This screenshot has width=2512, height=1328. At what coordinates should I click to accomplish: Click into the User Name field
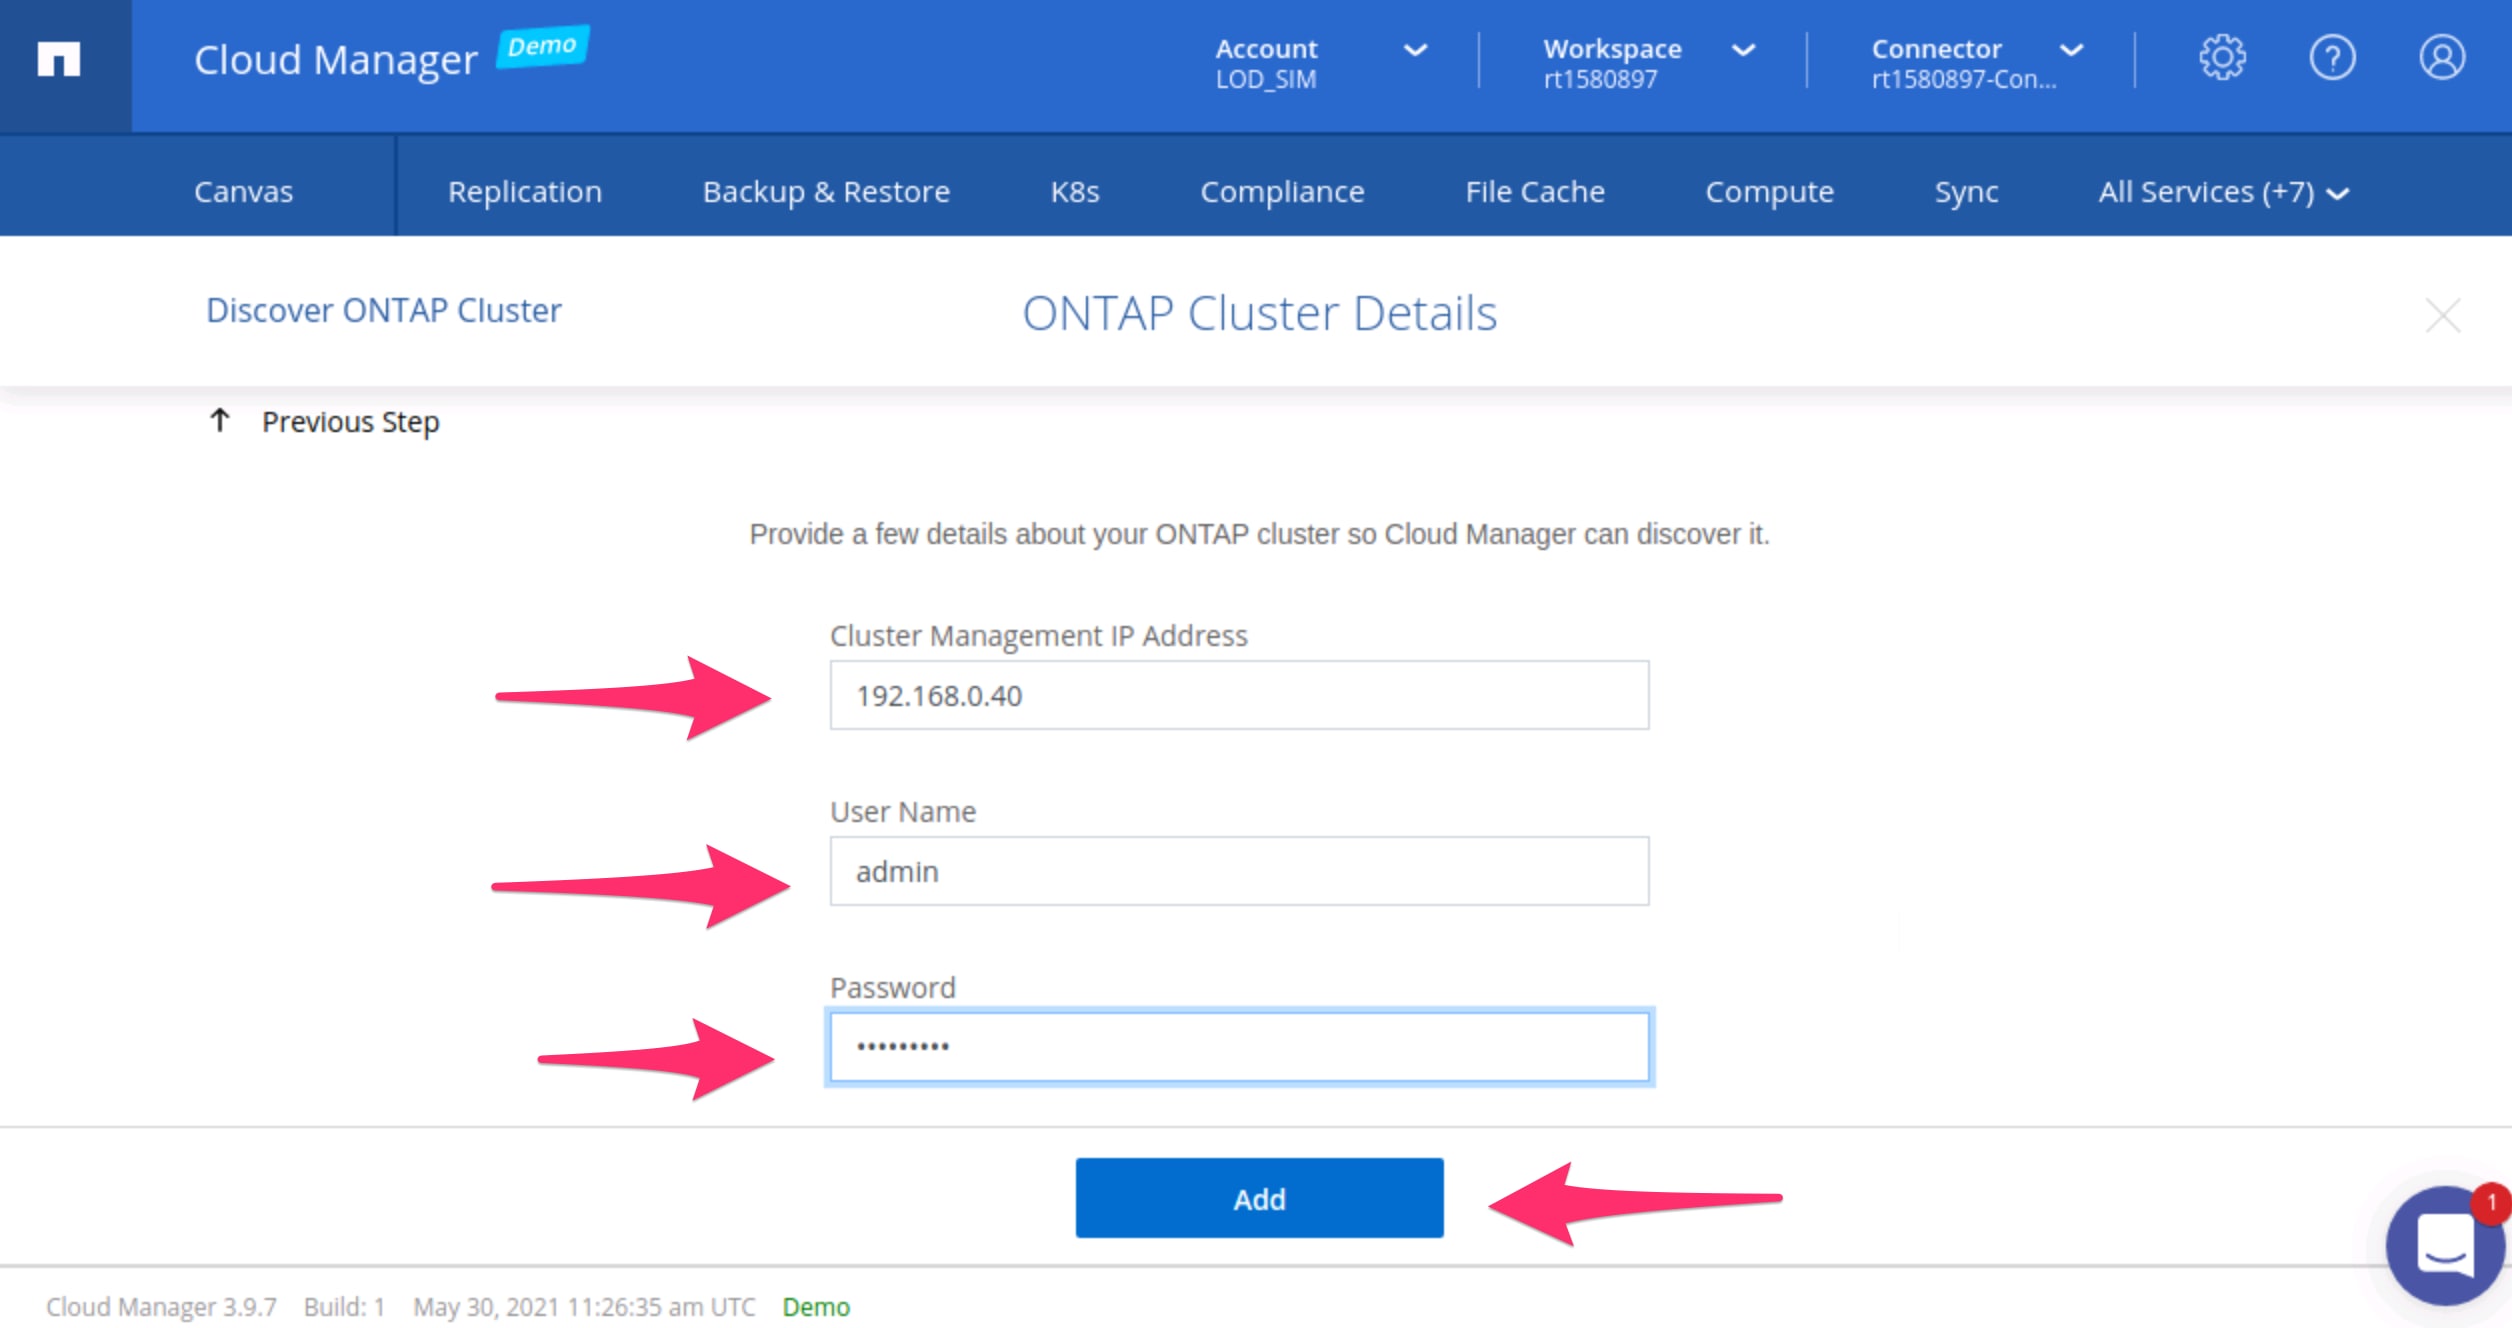coord(1238,871)
